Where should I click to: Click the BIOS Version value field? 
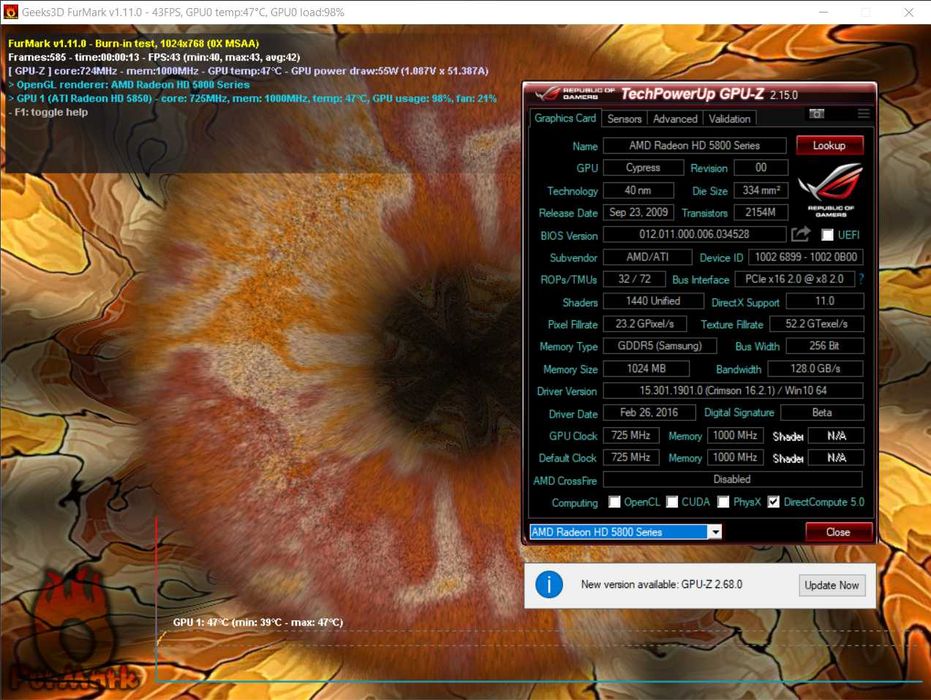(694, 234)
